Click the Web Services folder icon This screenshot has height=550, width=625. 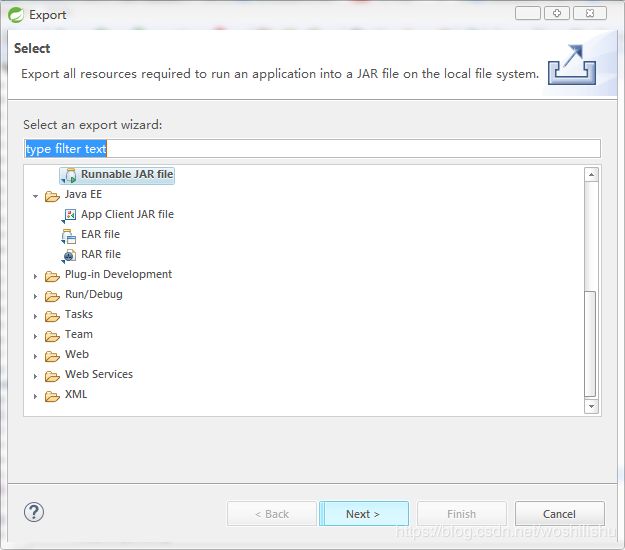pyautogui.click(x=52, y=376)
